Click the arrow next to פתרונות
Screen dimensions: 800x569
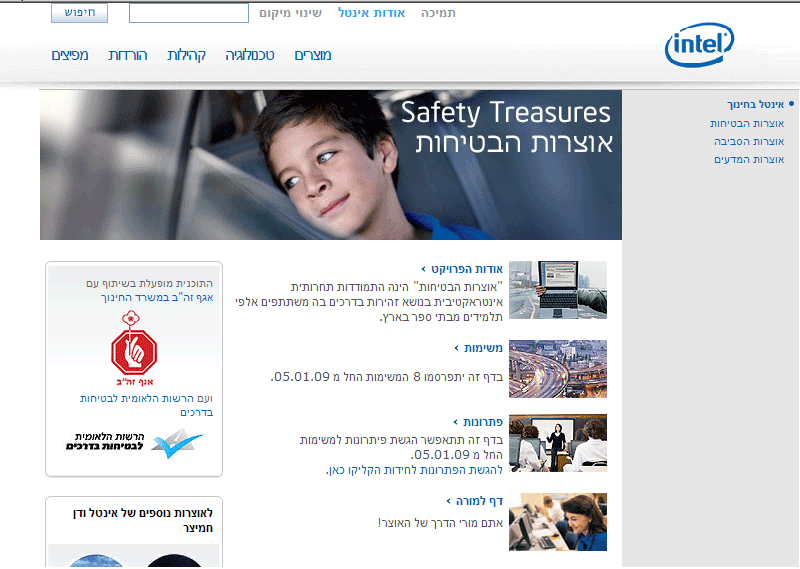point(456,422)
